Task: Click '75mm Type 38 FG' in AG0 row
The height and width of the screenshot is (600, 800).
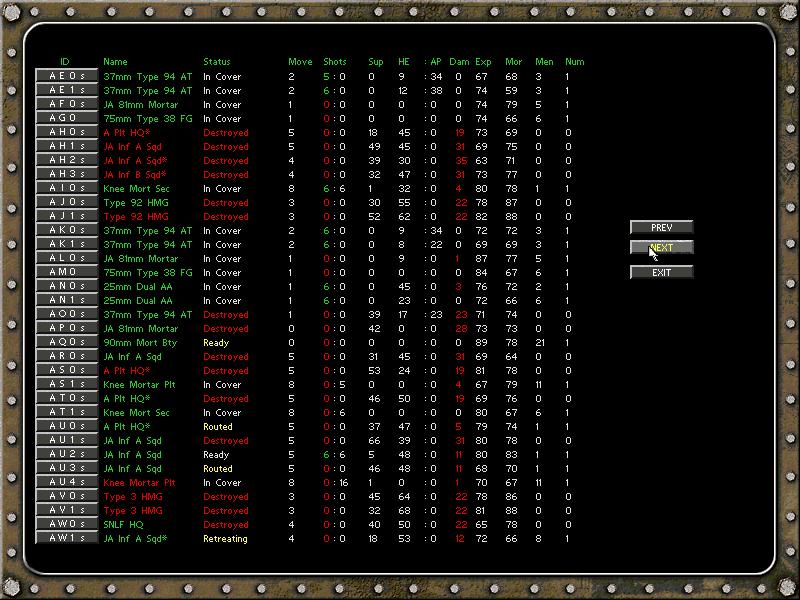Action: pyautogui.click(x=148, y=118)
